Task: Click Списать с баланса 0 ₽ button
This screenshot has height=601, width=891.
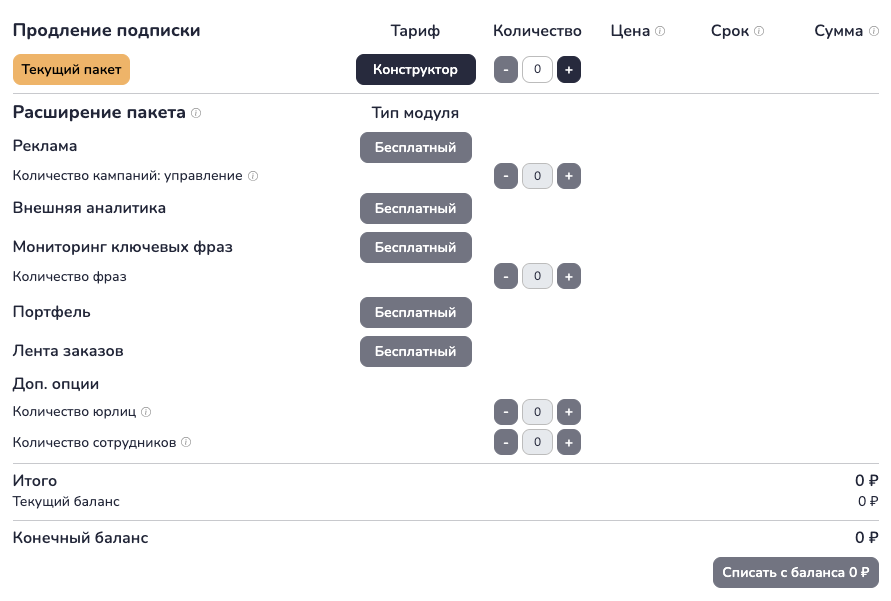Action: click(796, 573)
